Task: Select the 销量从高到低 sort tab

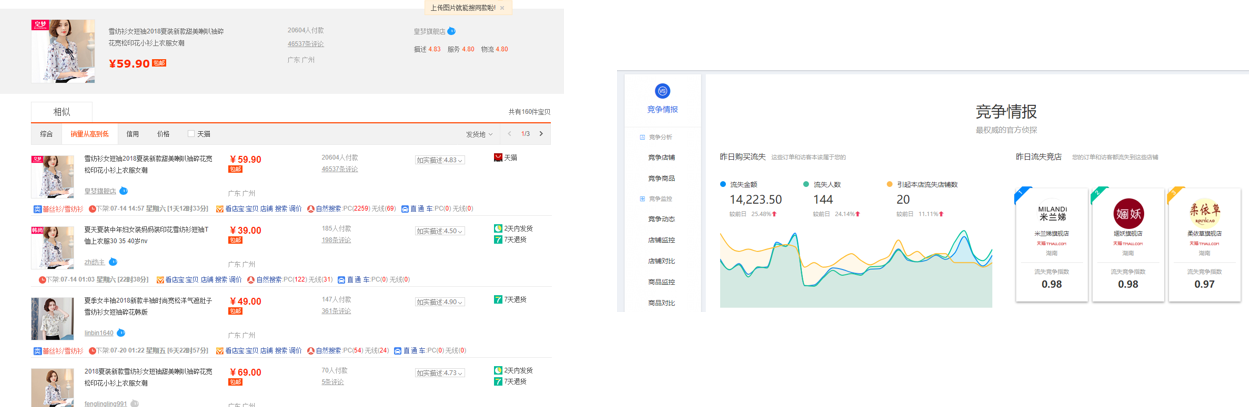Action: [89, 134]
